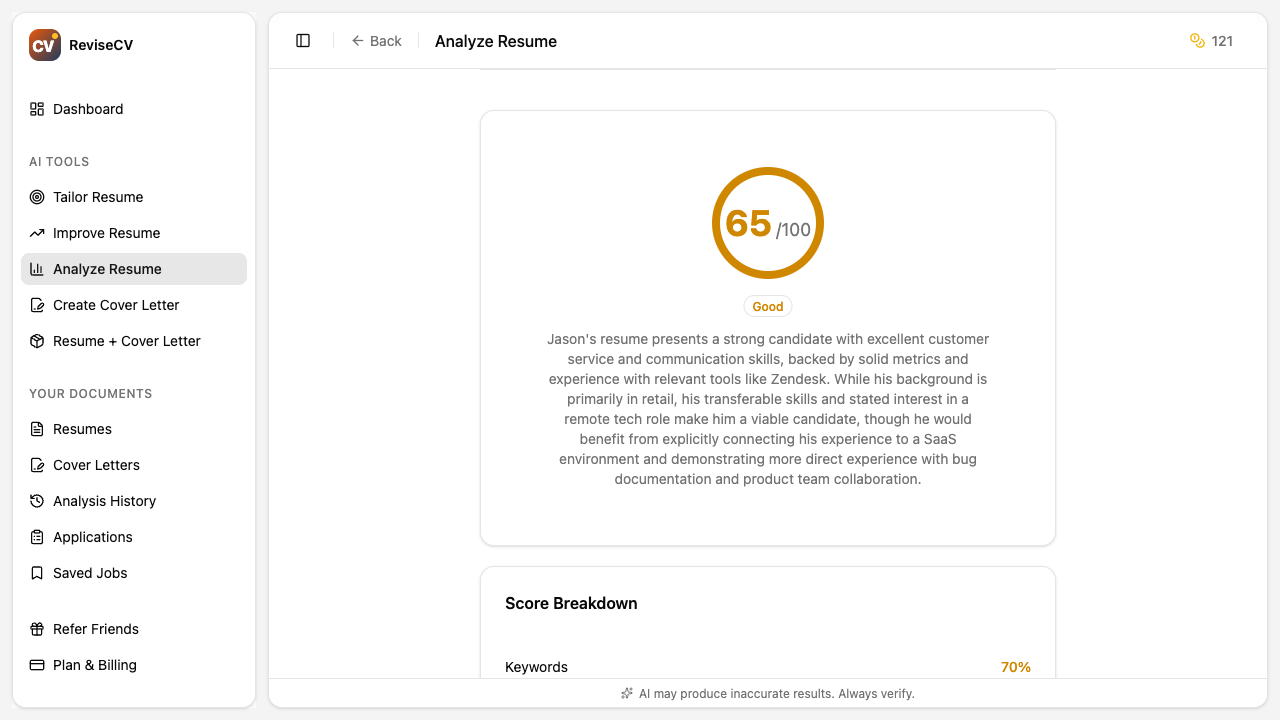
Task: Select the Tailor Resume tool icon
Action: 37,197
